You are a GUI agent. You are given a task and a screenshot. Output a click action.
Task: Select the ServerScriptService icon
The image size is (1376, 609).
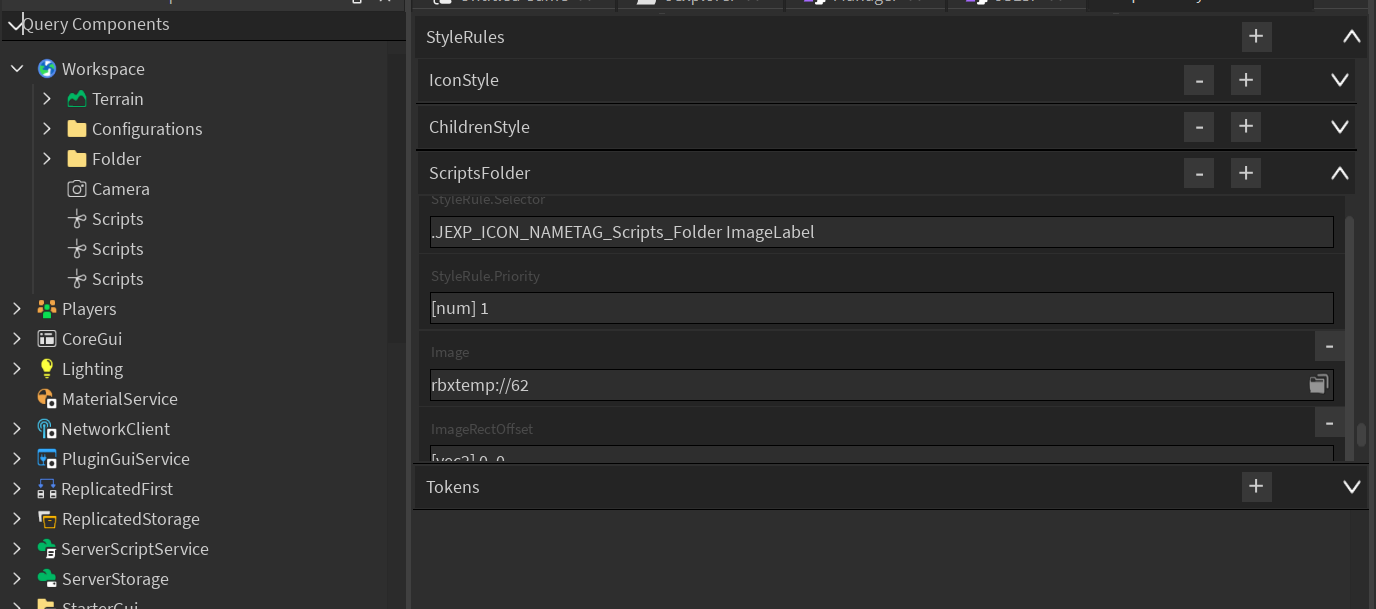[x=47, y=549]
